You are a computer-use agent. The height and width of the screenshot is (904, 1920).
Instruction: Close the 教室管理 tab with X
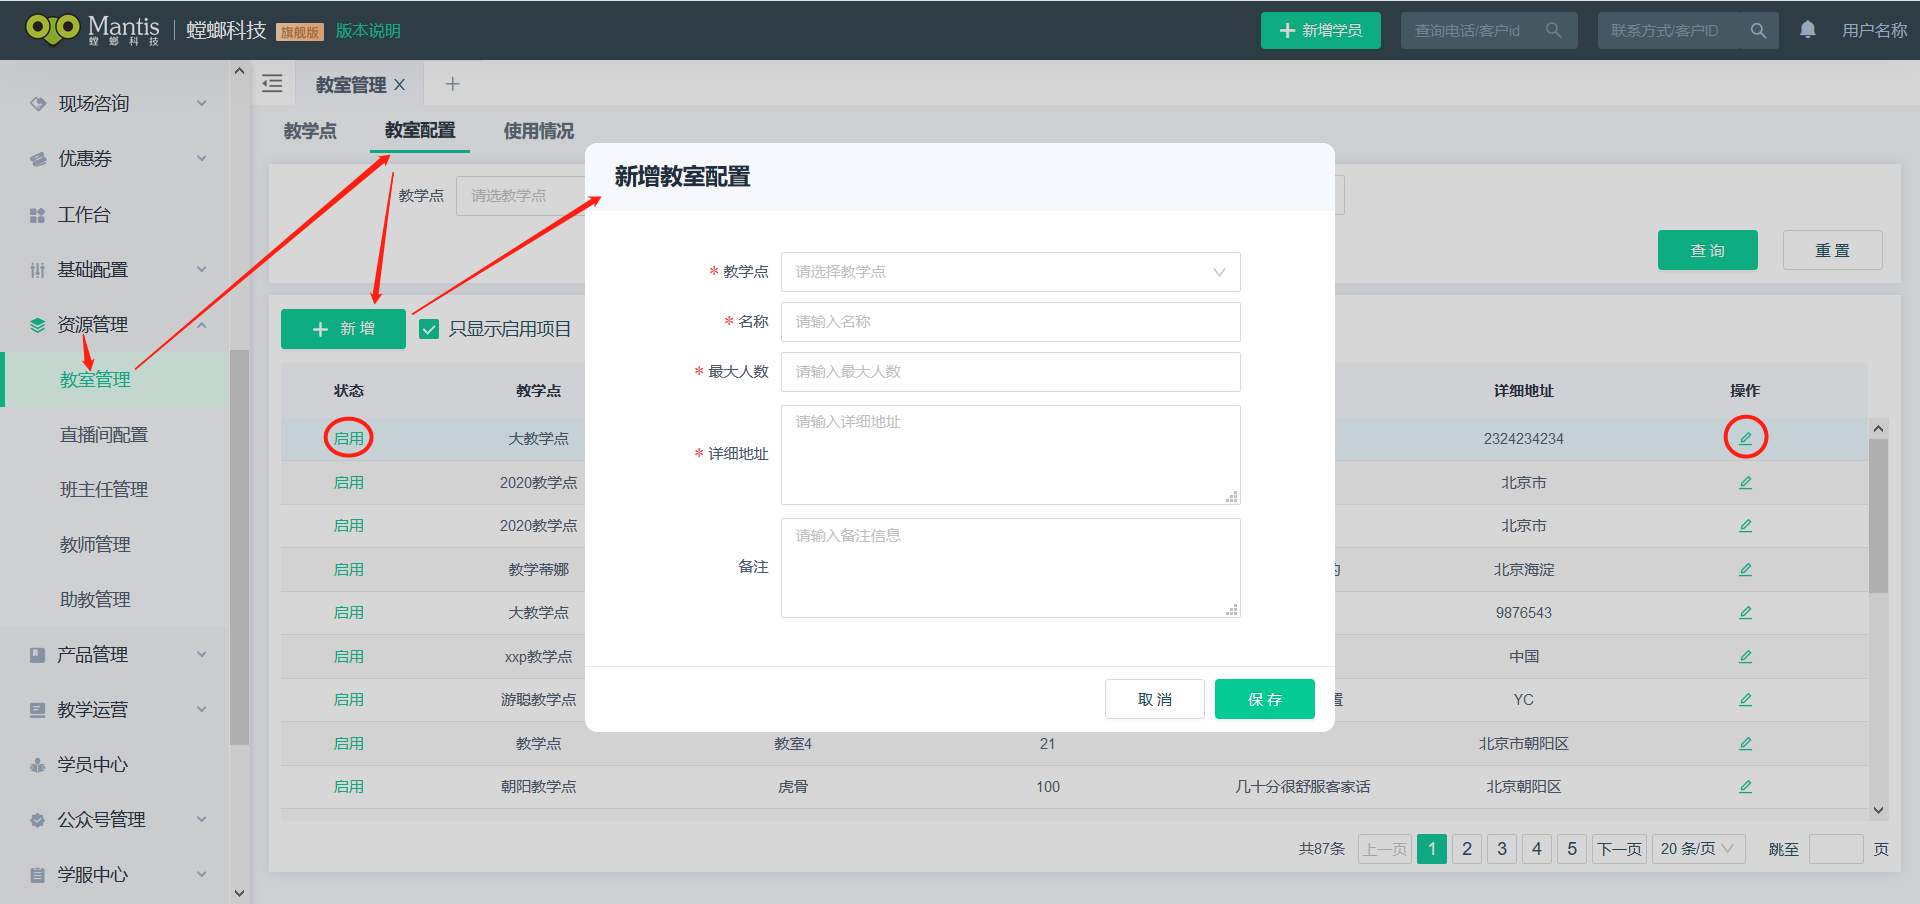pyautogui.click(x=400, y=85)
